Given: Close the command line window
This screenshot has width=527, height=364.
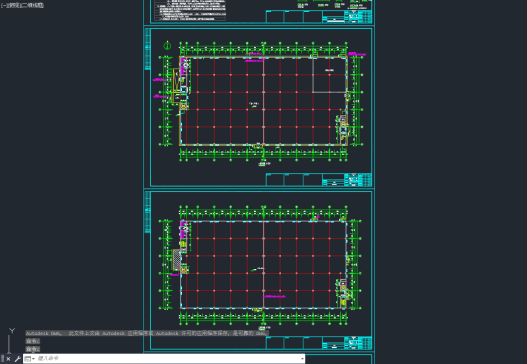Looking at the screenshot, I should [x=8, y=359].
